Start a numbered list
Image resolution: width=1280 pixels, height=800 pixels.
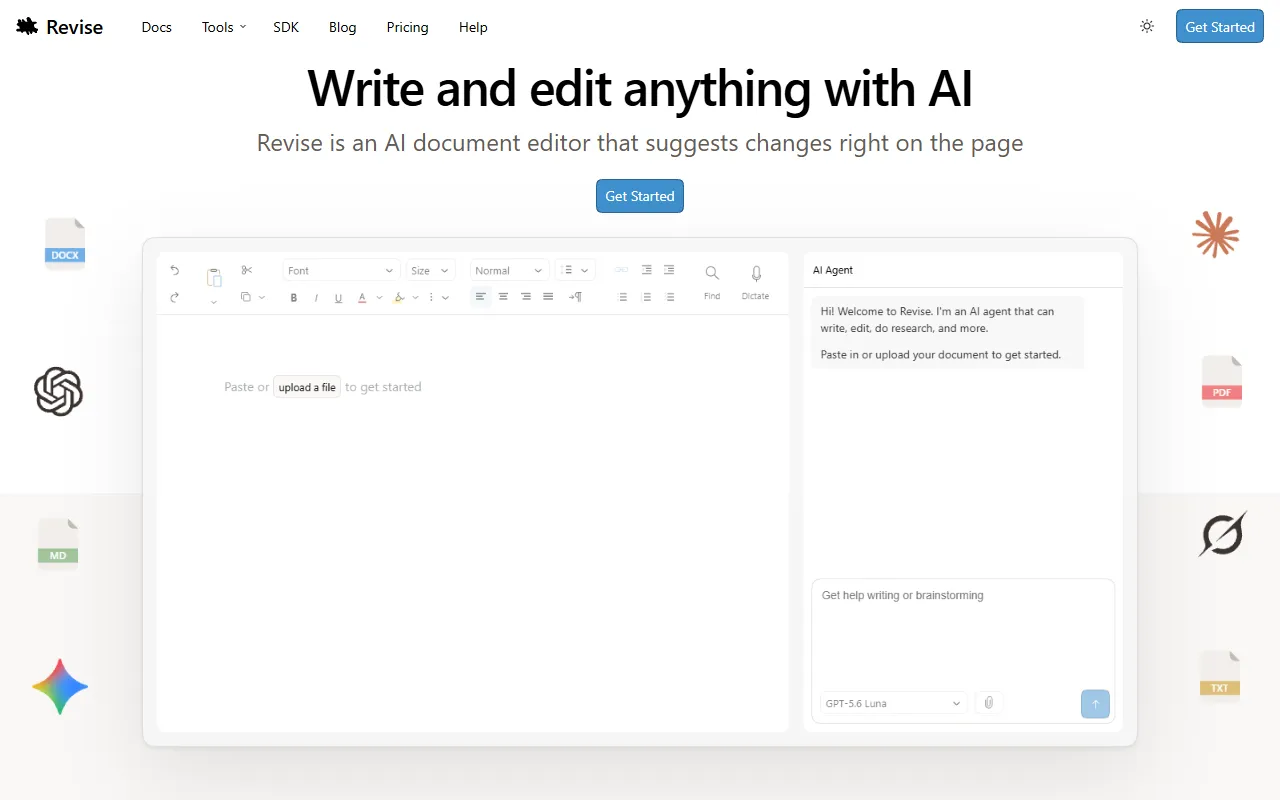click(646, 297)
